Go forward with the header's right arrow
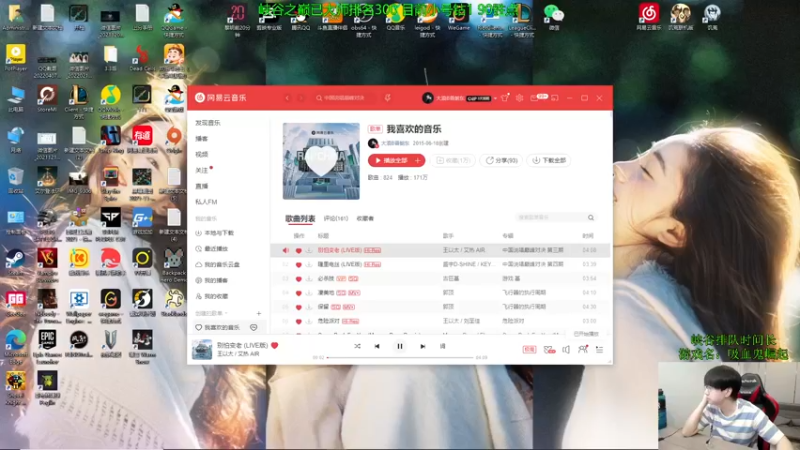Image resolution: width=800 pixels, height=450 pixels. [x=301, y=98]
